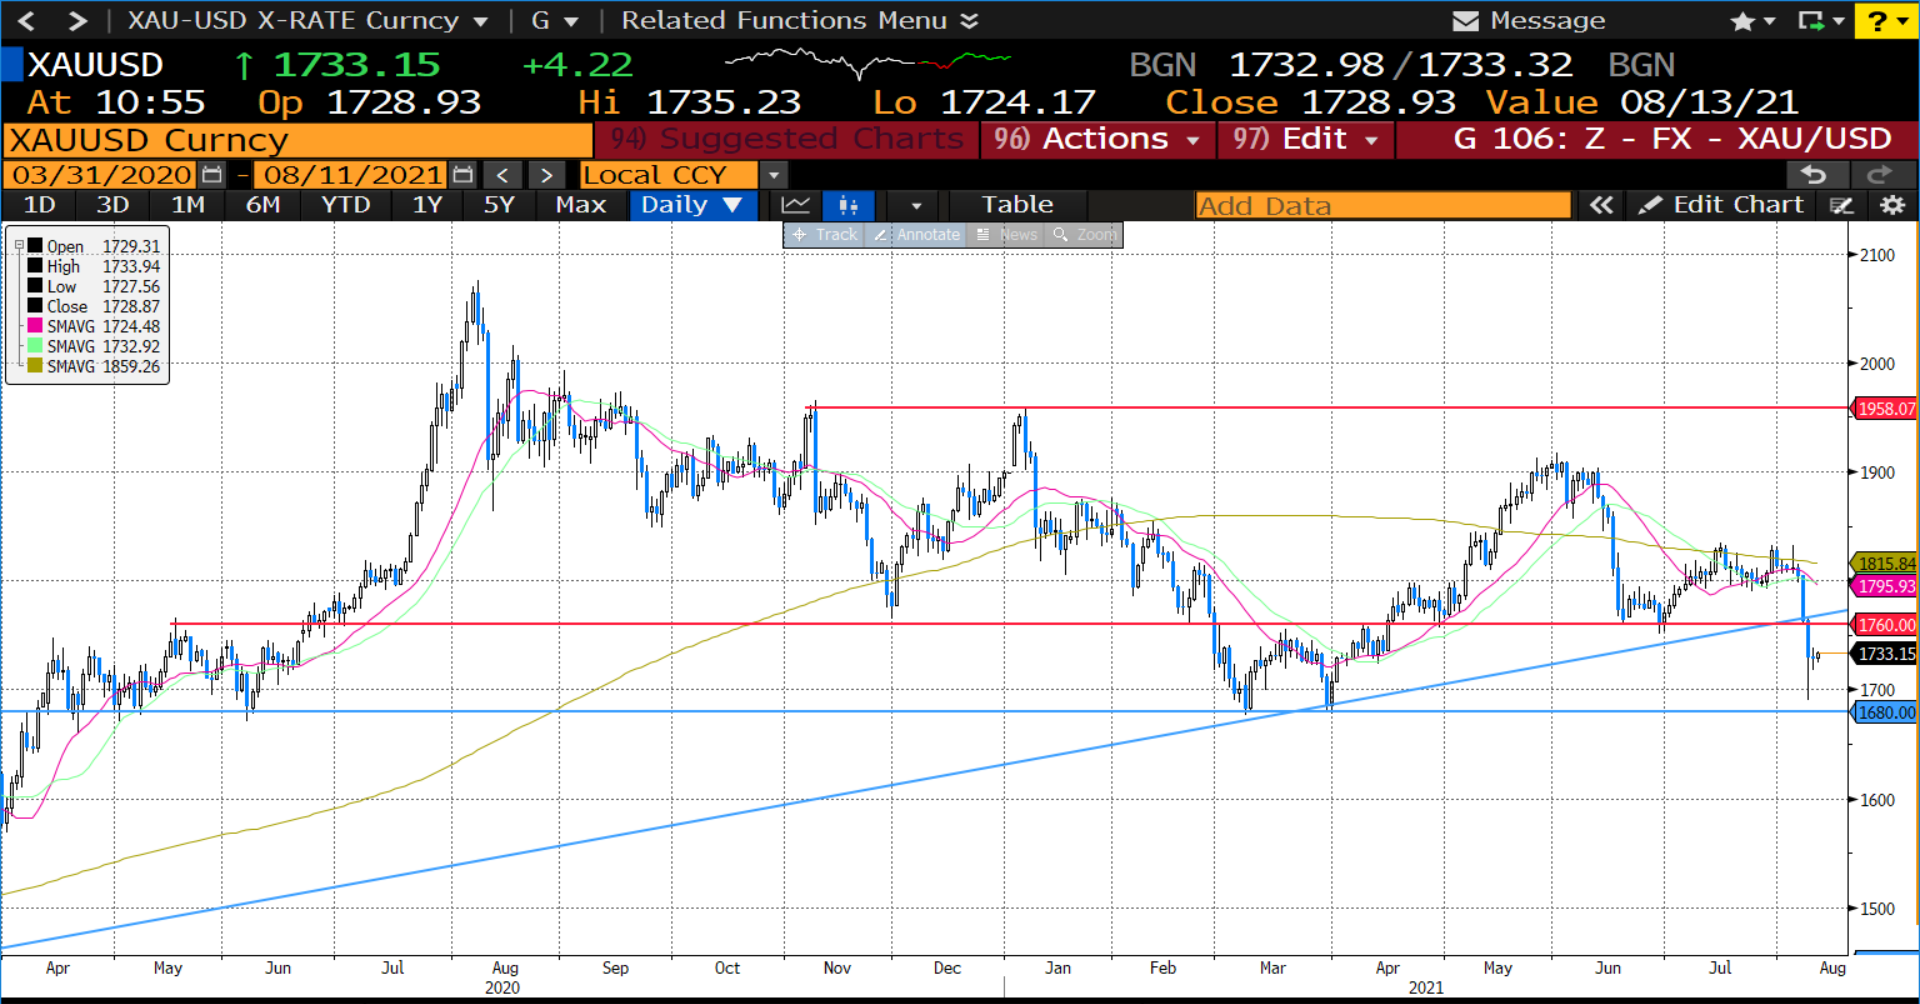Select the 1795.93 pink SMAVG label
Image resolution: width=1920 pixels, height=1004 pixels.
click(1885, 587)
